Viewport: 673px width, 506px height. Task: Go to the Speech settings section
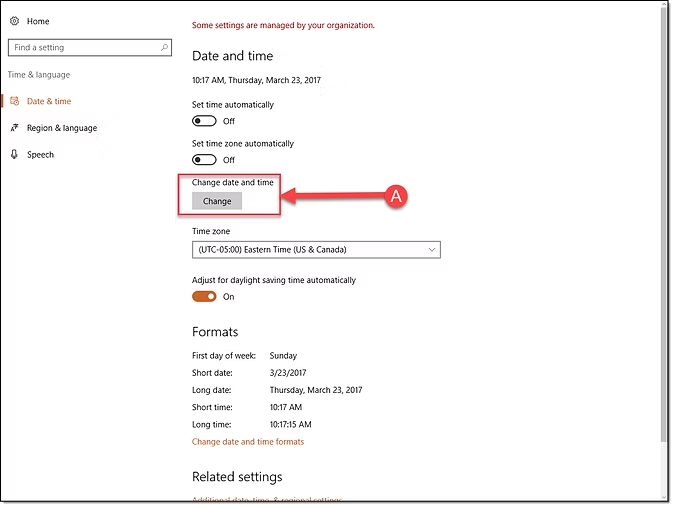[x=40, y=155]
